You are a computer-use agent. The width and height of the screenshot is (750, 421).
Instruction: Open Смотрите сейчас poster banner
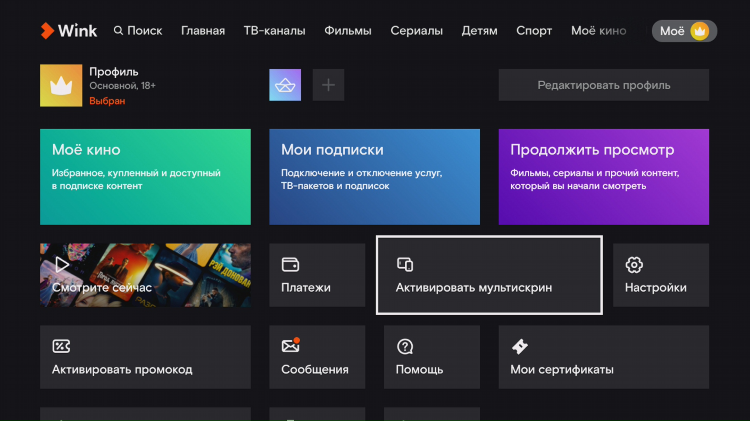point(145,275)
